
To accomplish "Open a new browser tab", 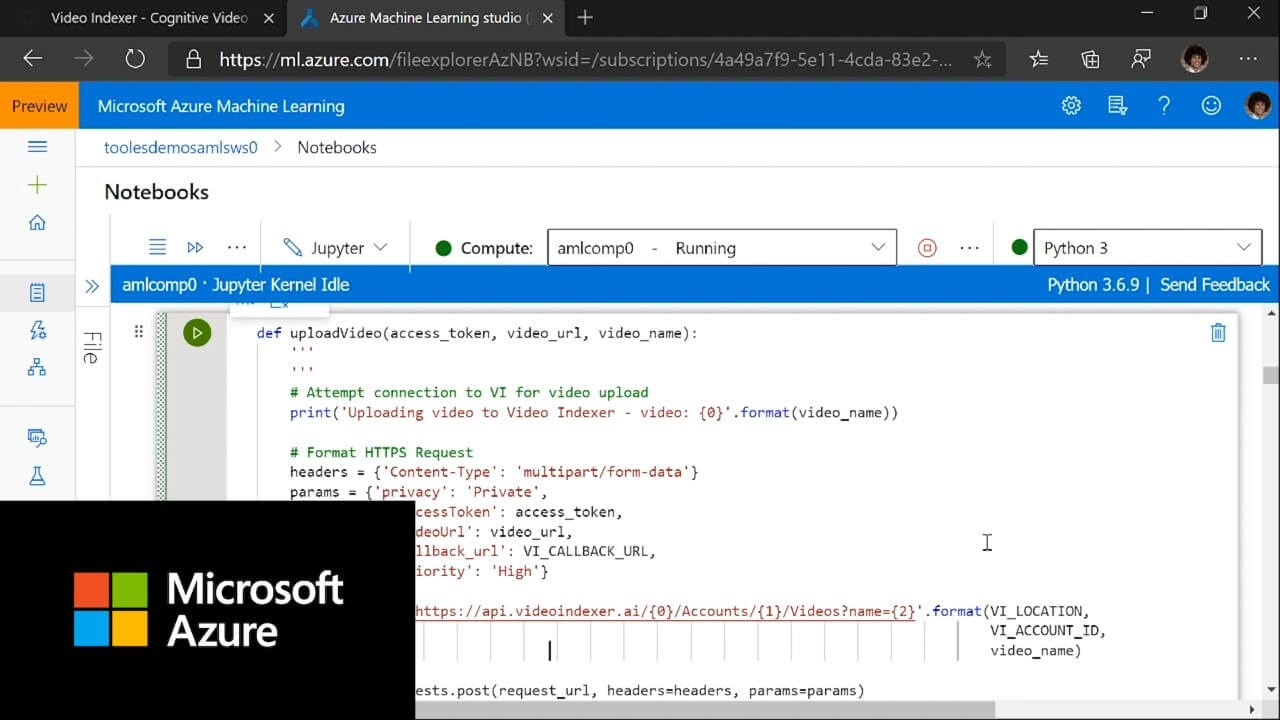I will coord(585,18).
